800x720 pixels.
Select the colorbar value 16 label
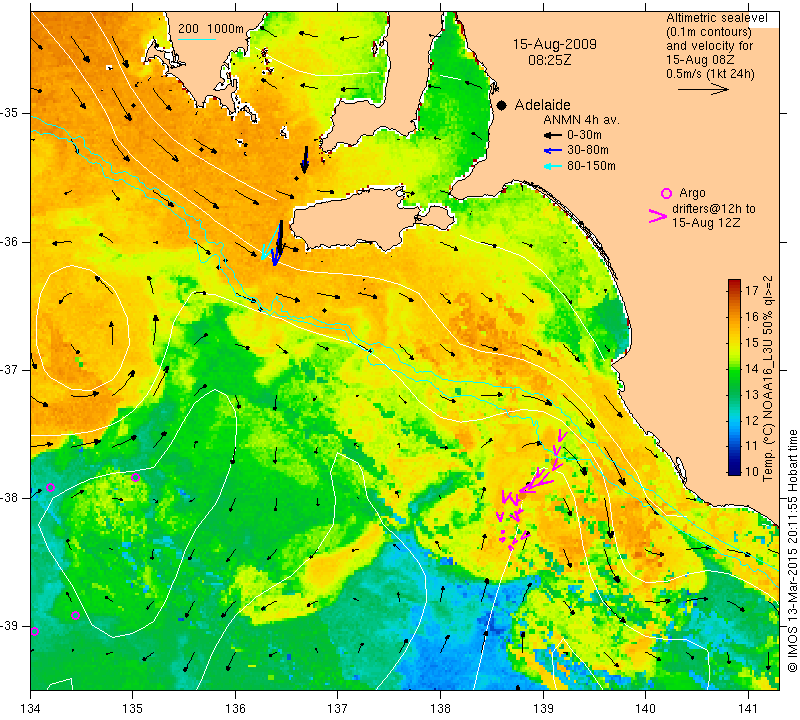(752, 317)
